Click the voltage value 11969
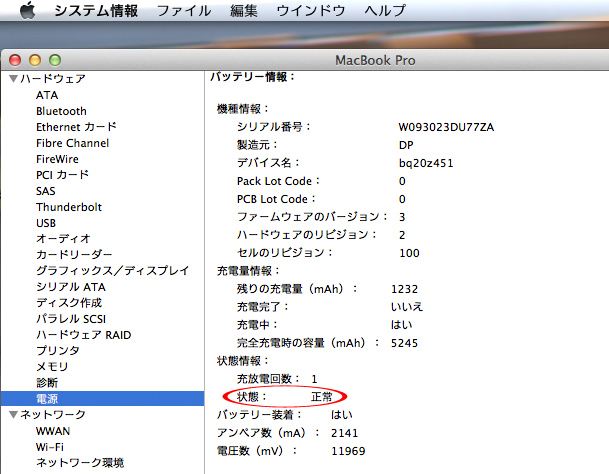 (x=348, y=451)
